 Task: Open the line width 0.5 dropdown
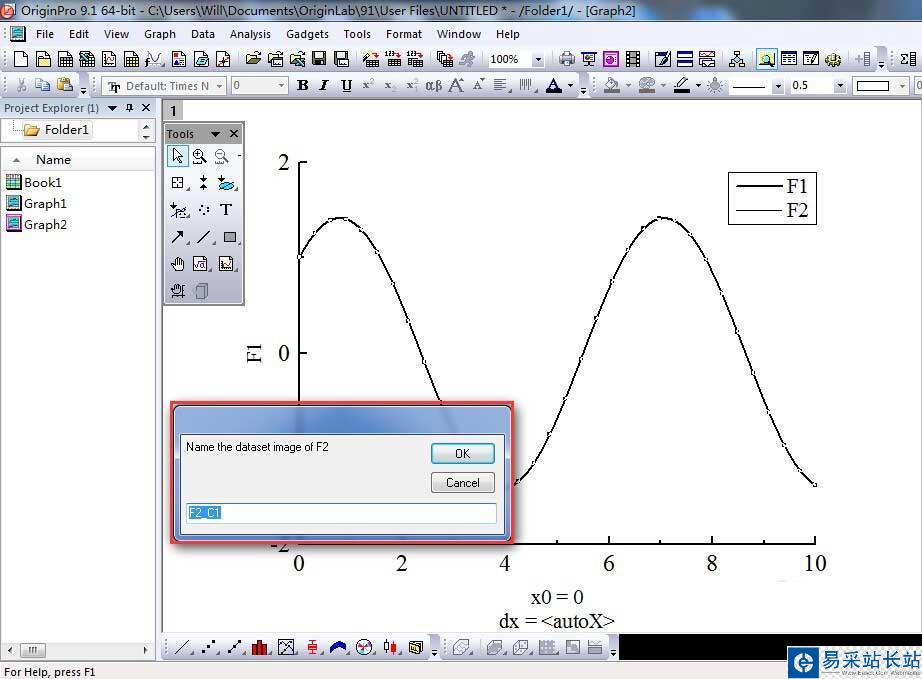(x=840, y=86)
